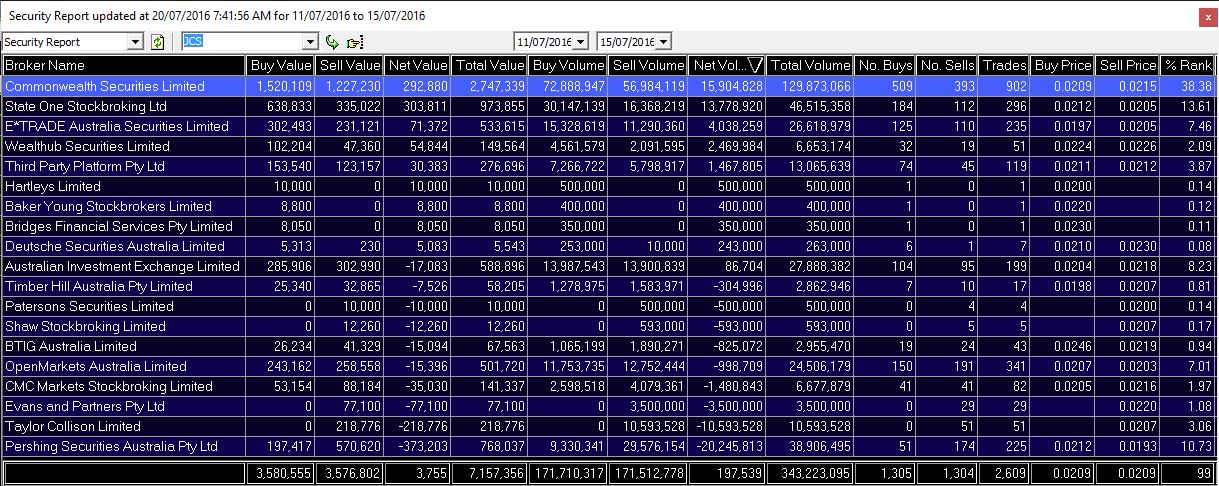Sort by Total Value column header
This screenshot has height=486, width=1219.
pyautogui.click(x=491, y=65)
